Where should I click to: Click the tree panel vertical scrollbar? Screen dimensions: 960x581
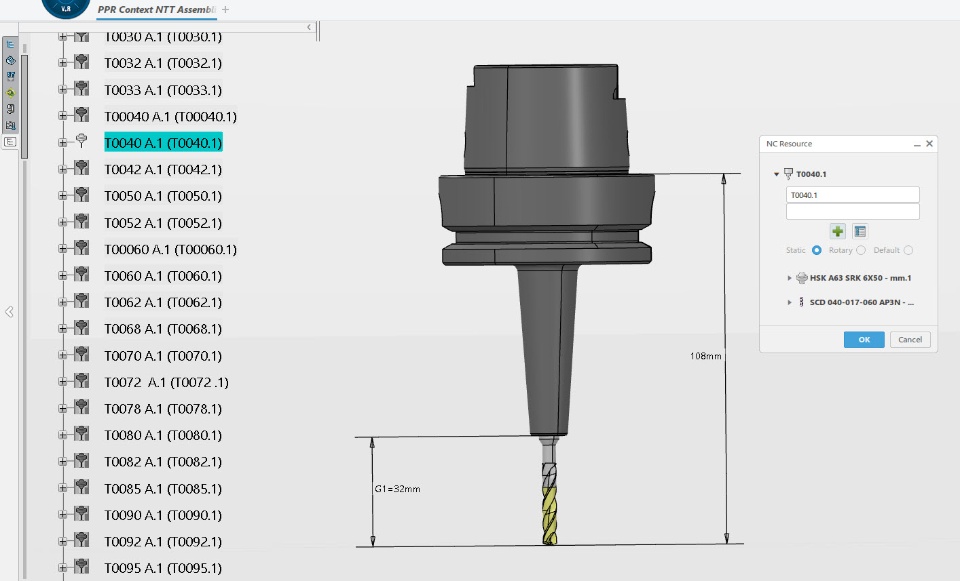[x=24, y=107]
